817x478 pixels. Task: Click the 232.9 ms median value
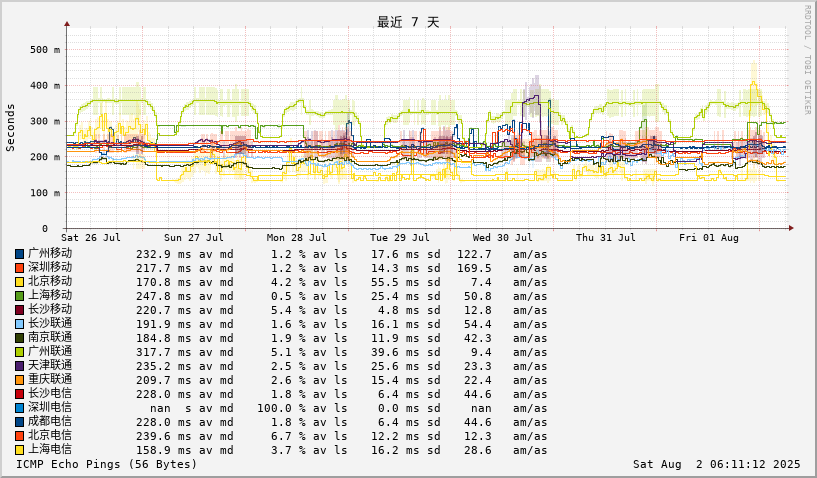(164, 254)
